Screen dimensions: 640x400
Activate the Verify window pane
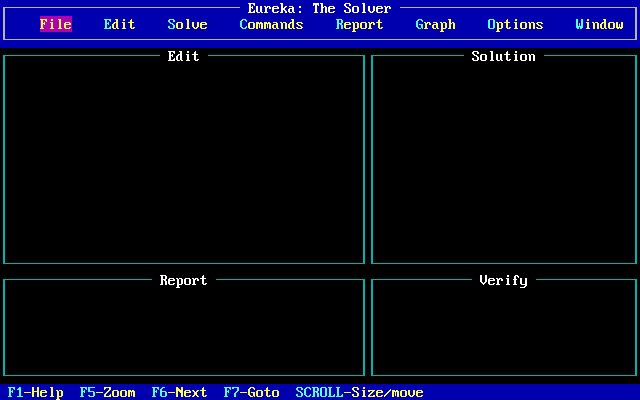(504, 327)
